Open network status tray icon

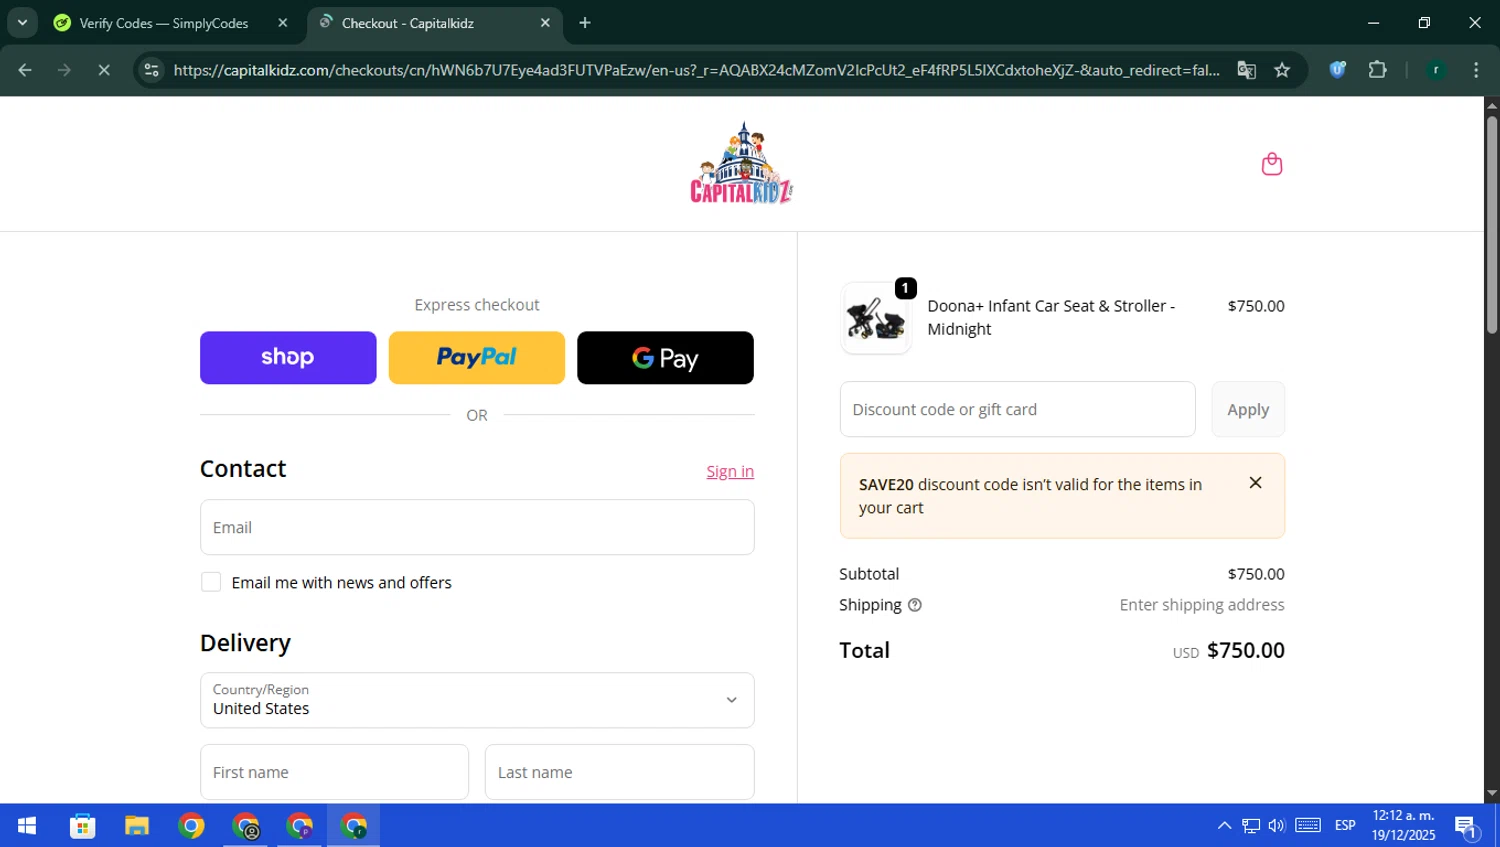coord(1251,826)
